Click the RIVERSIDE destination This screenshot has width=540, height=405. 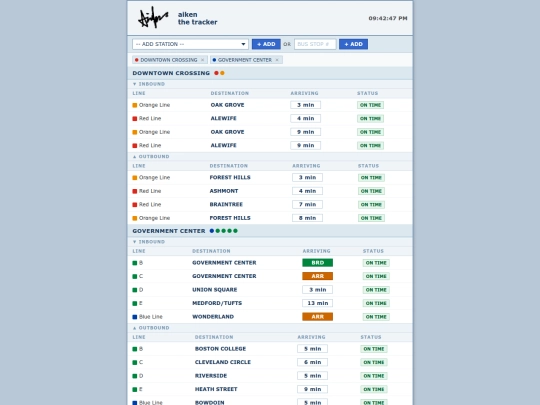tap(211, 376)
